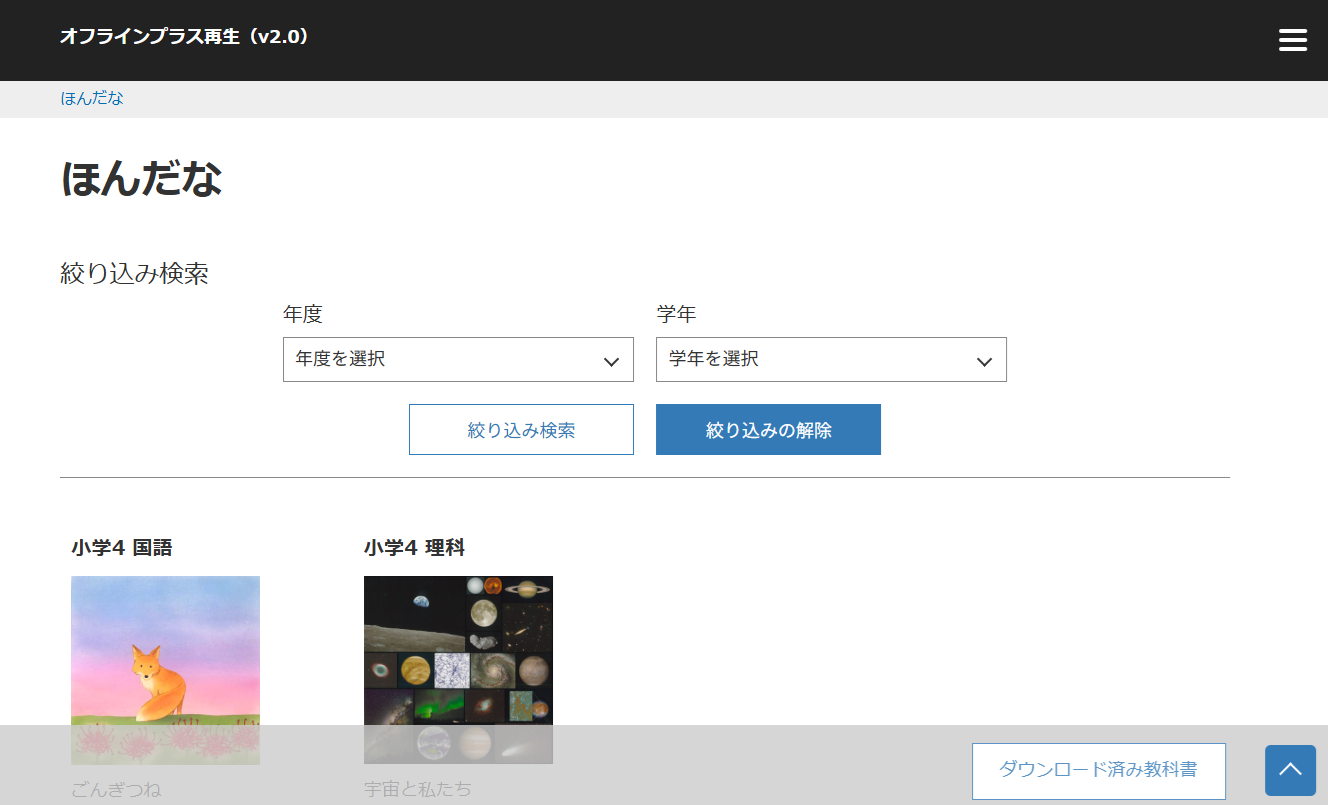Open ダウンロード済み教科書 list
The image size is (1328, 805).
tap(1098, 771)
